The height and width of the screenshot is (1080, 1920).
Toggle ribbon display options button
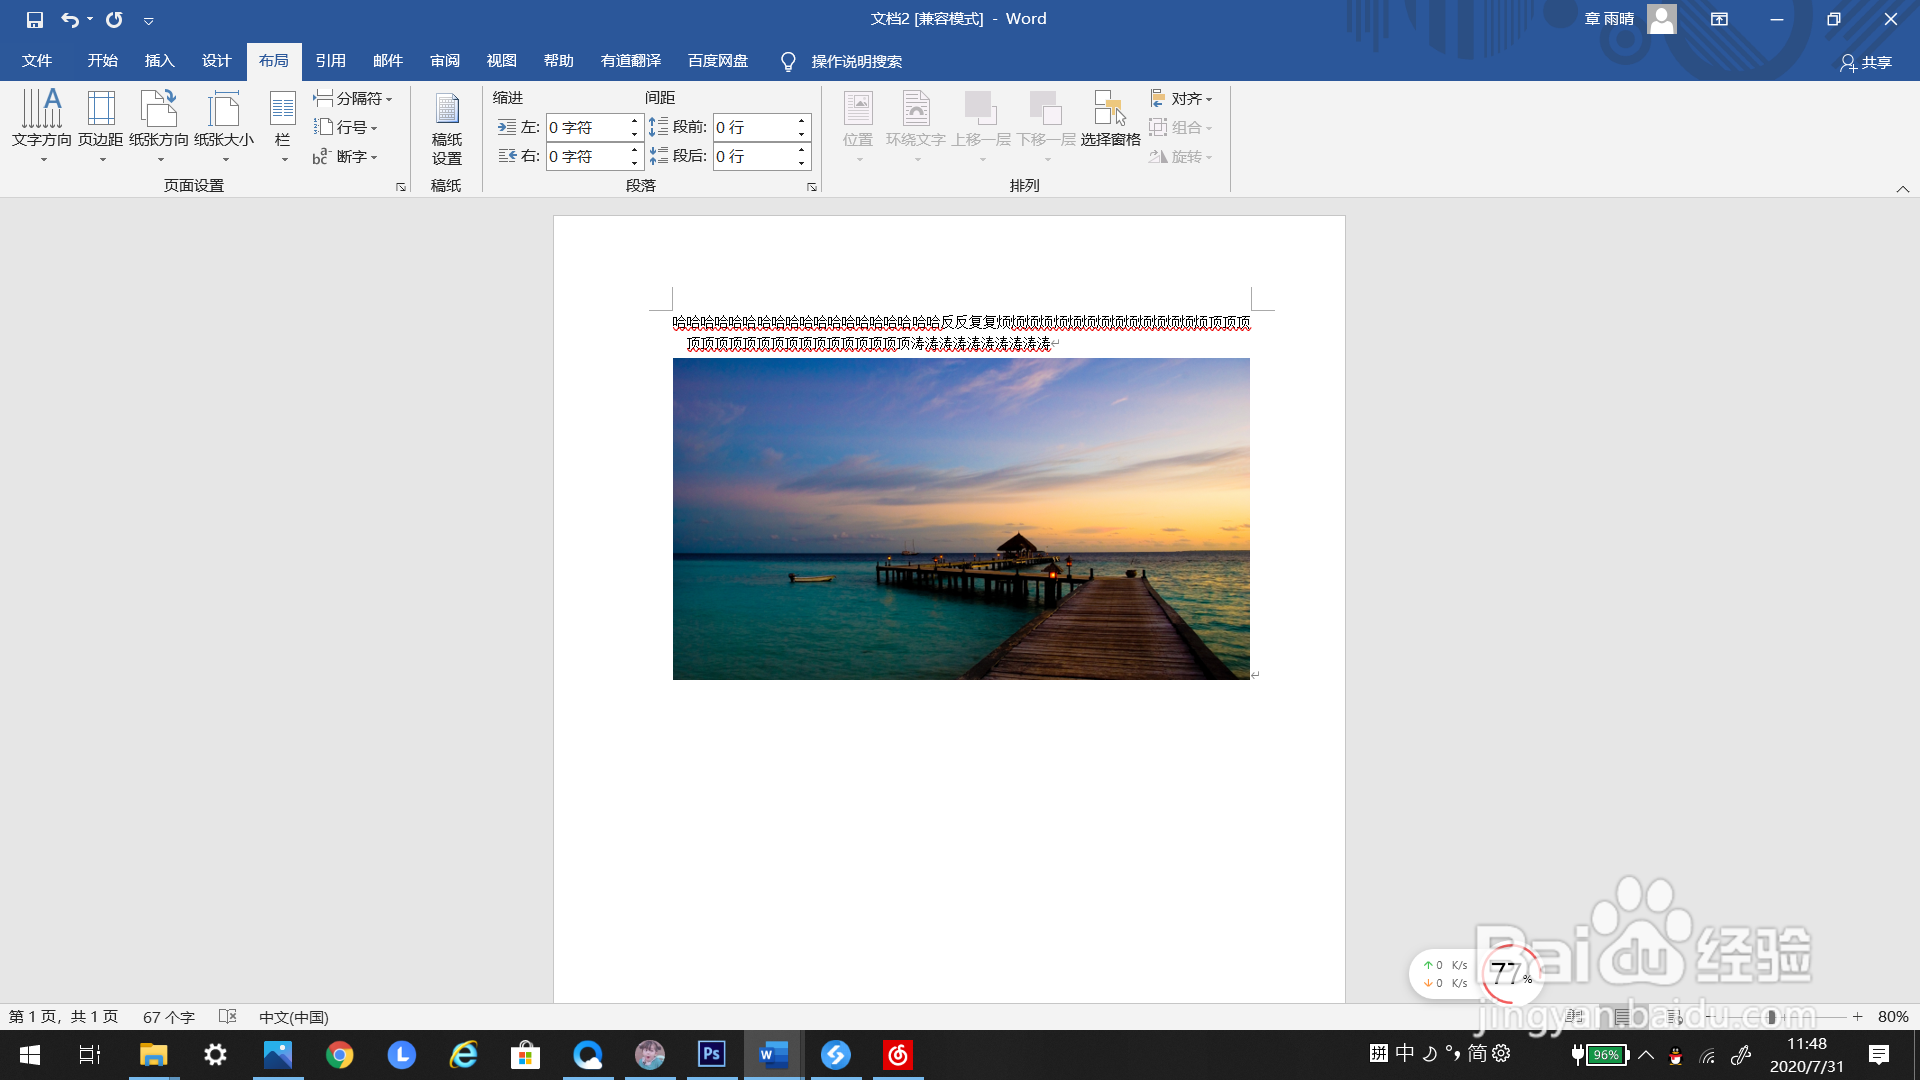pos(1719,19)
